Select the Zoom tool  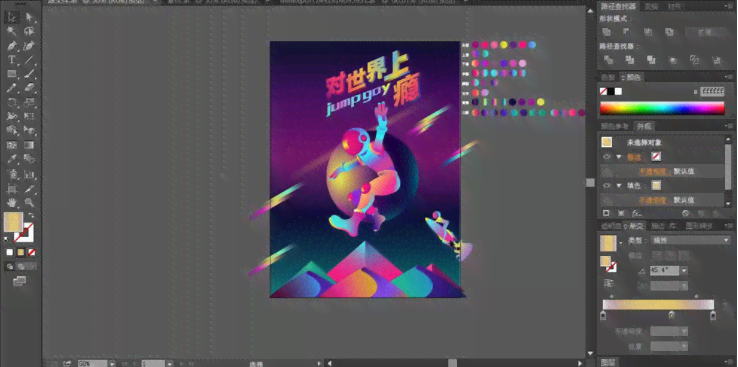pyautogui.click(x=29, y=203)
